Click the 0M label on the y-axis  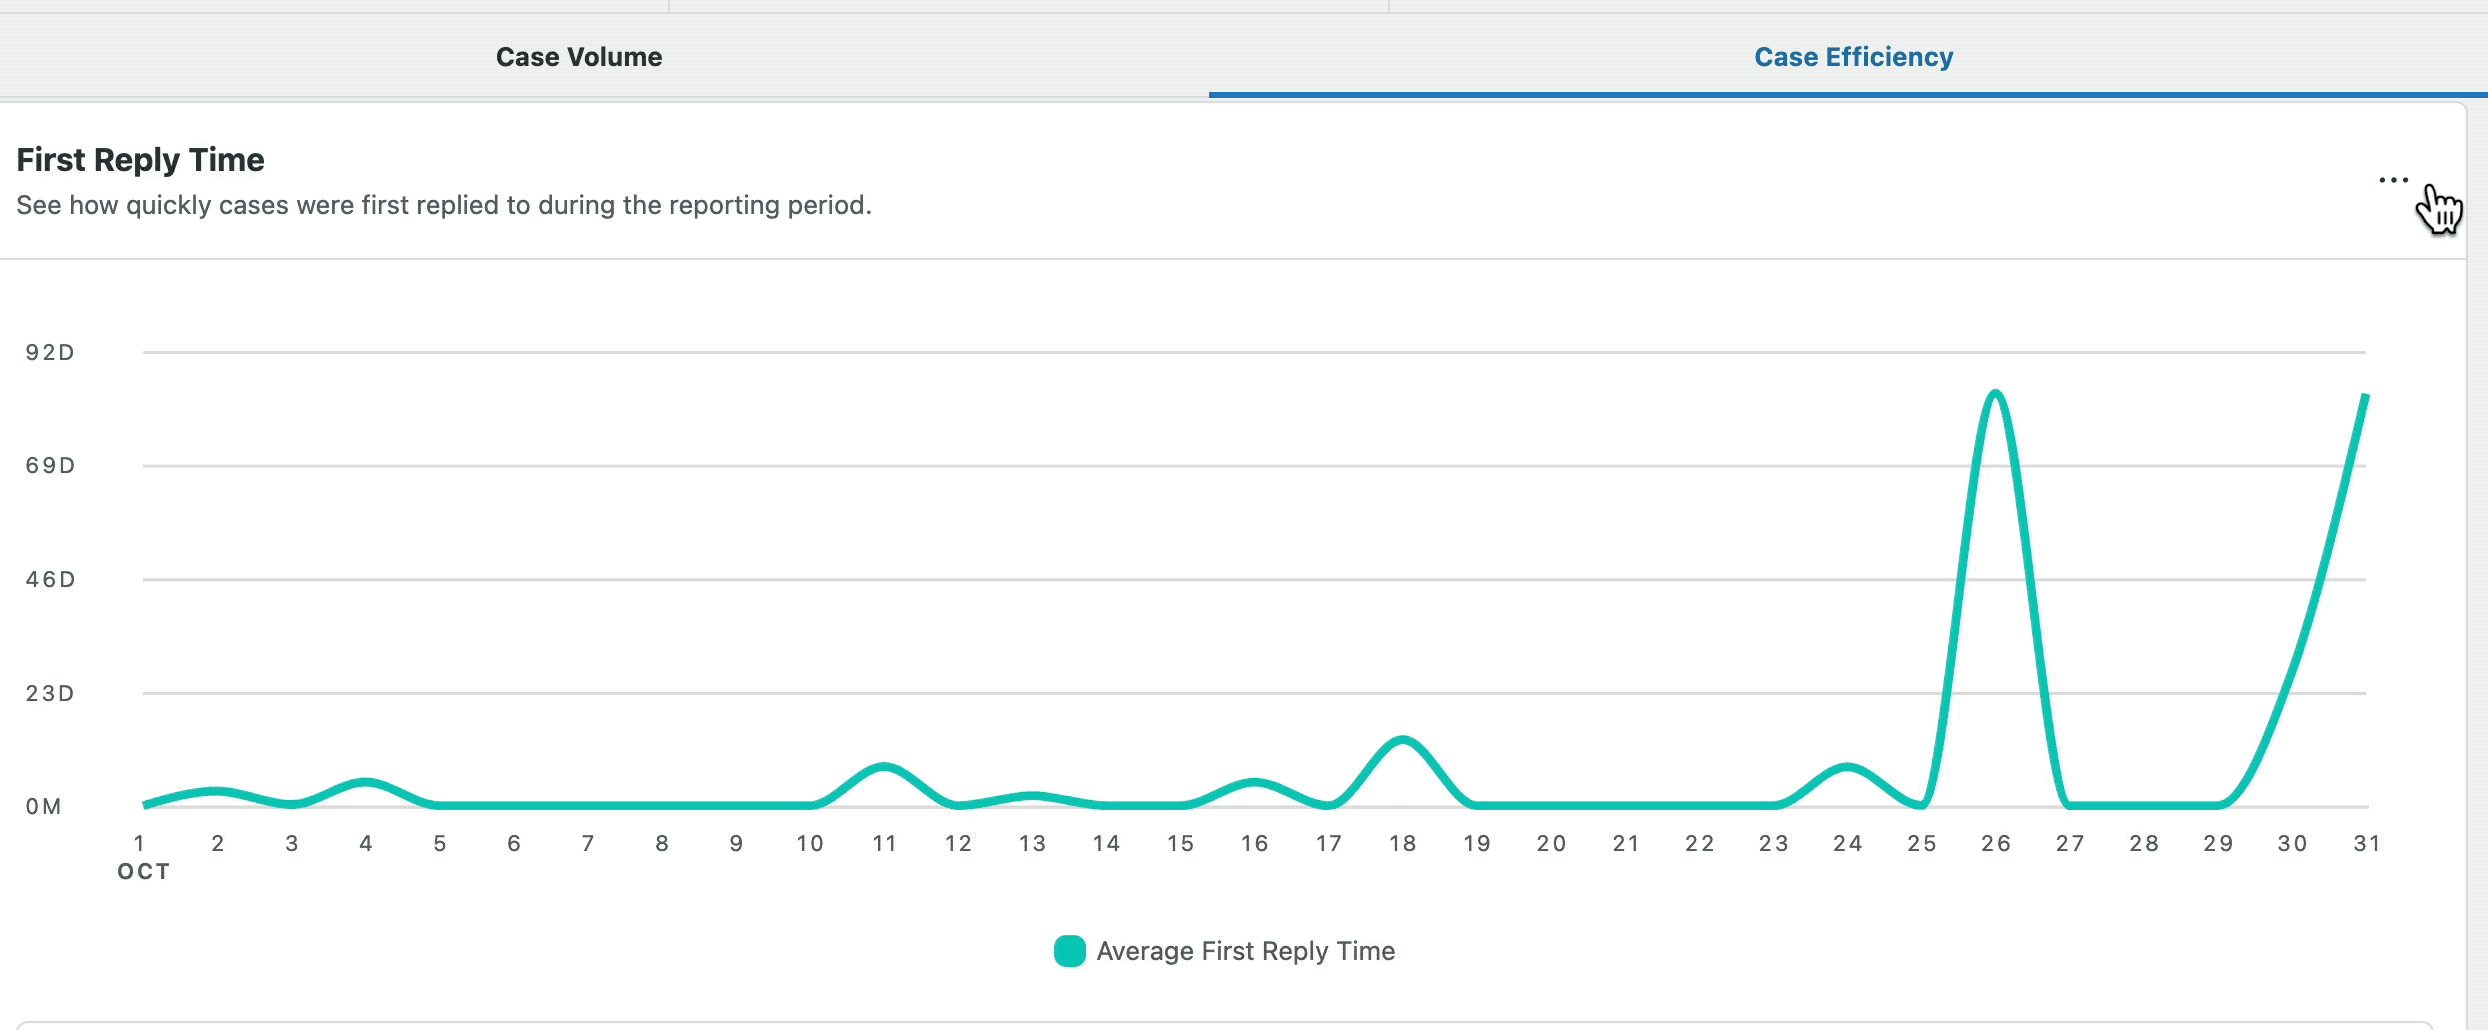(49, 805)
